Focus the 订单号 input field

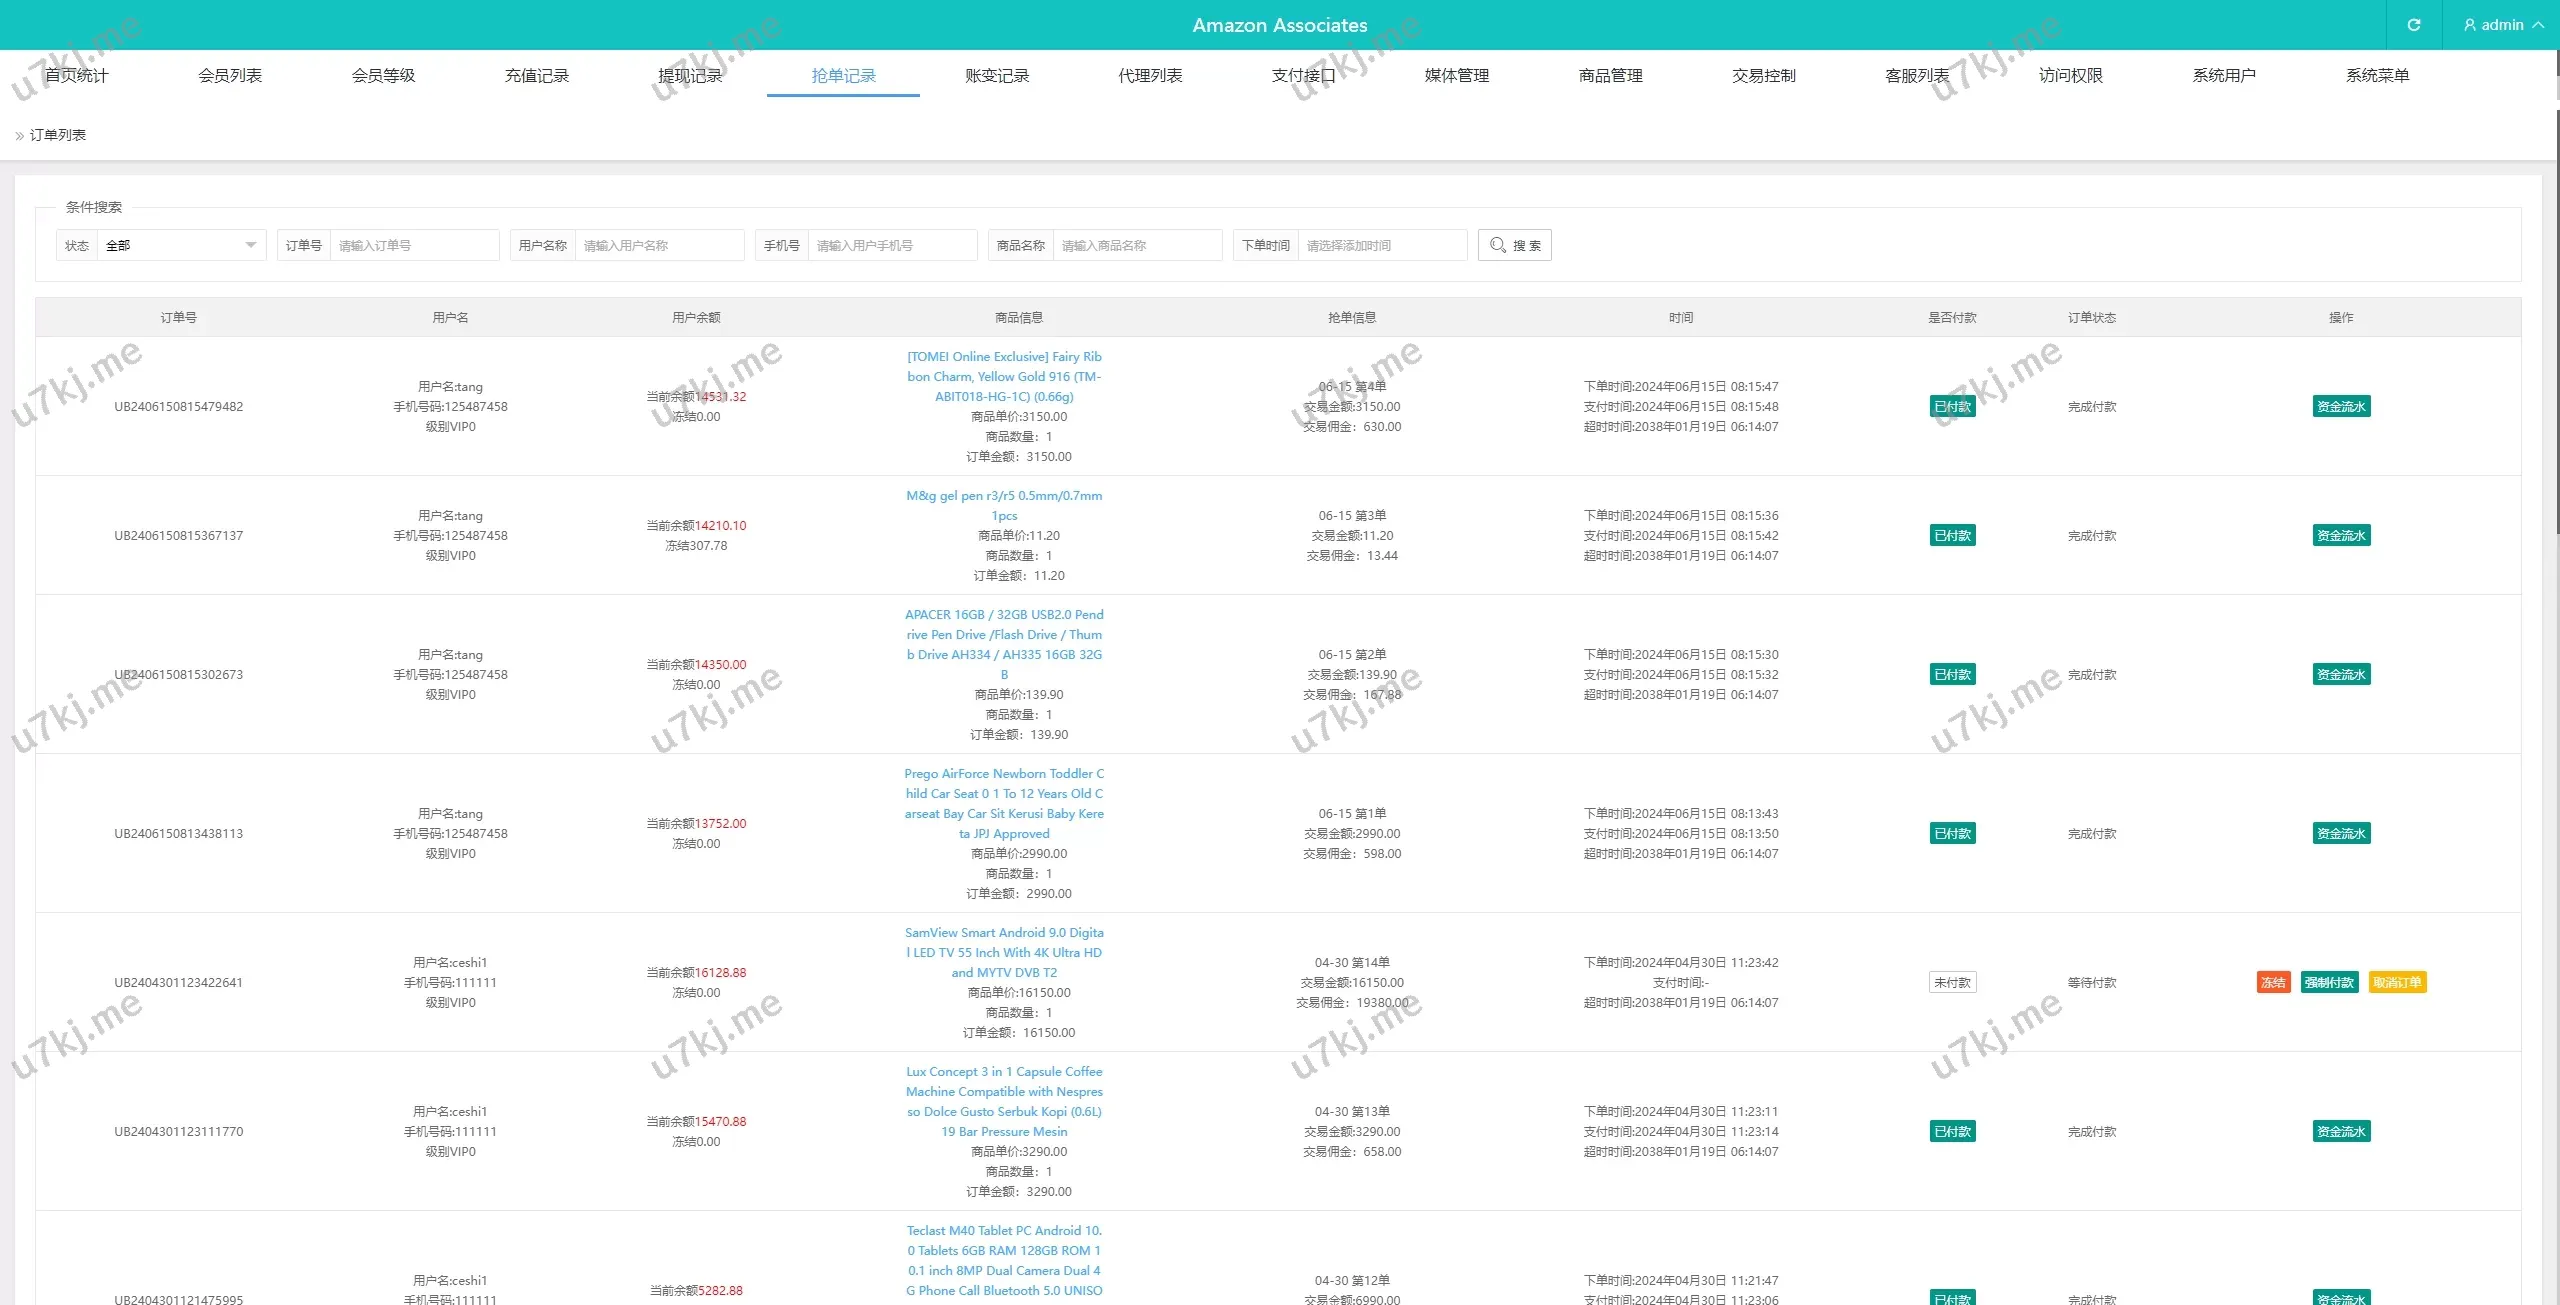coord(413,245)
